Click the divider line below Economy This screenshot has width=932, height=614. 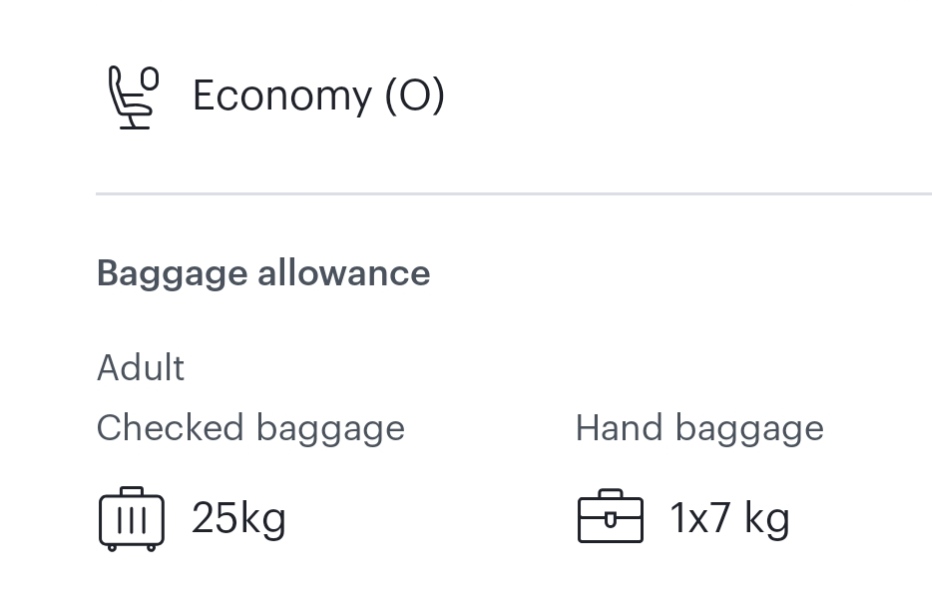coord(514,194)
